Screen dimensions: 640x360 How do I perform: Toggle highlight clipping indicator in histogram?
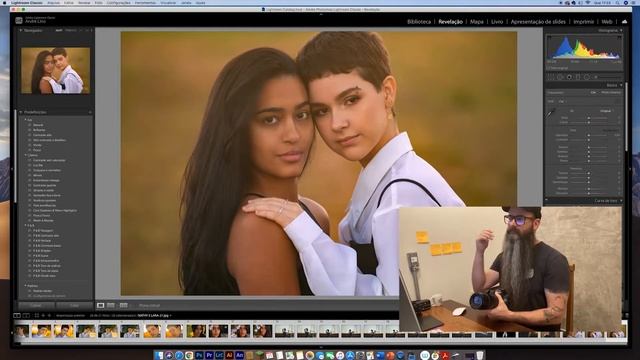coord(620,37)
